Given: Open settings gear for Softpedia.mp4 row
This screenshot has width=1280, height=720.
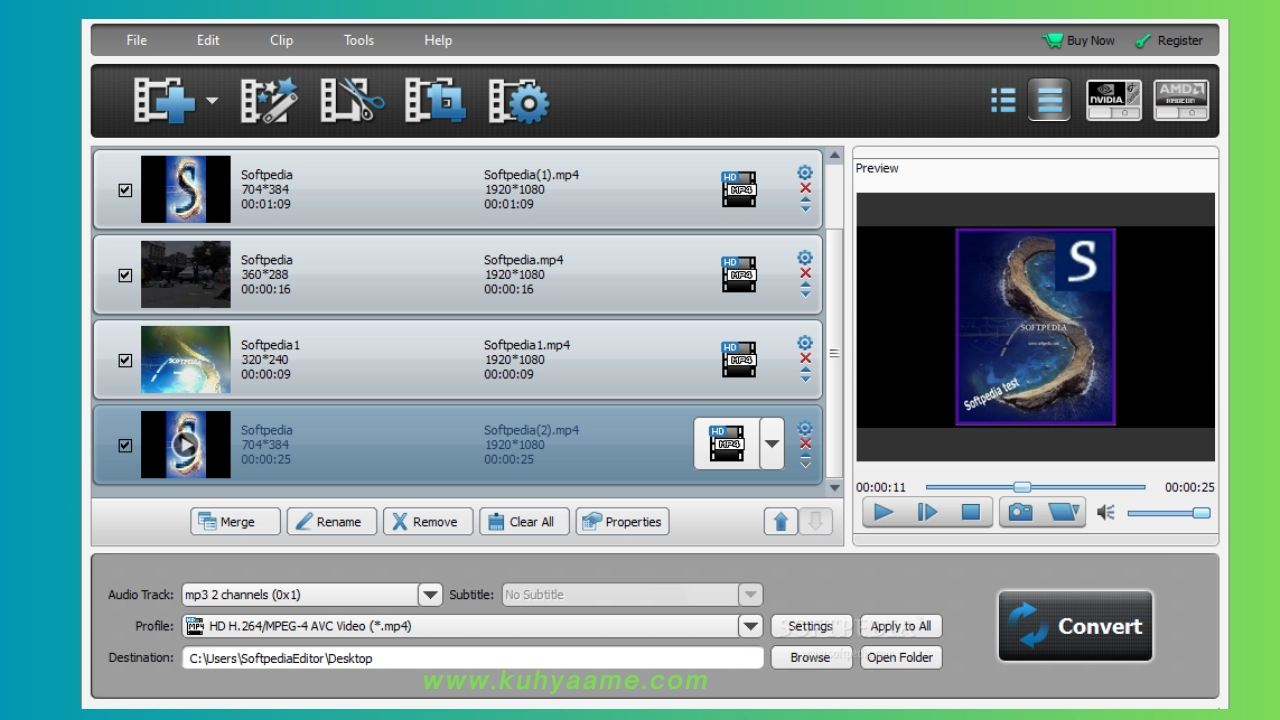Looking at the screenshot, I should [x=805, y=258].
